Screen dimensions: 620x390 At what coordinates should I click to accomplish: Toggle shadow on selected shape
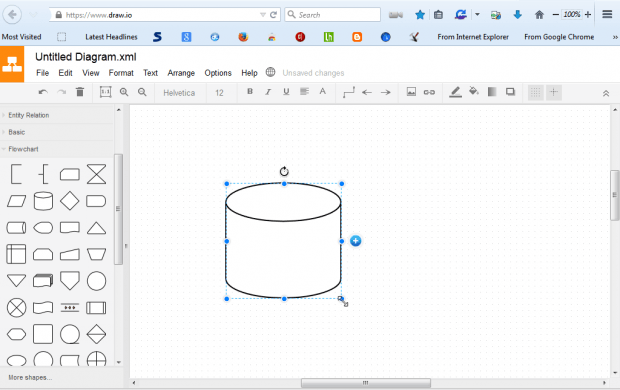pos(510,92)
